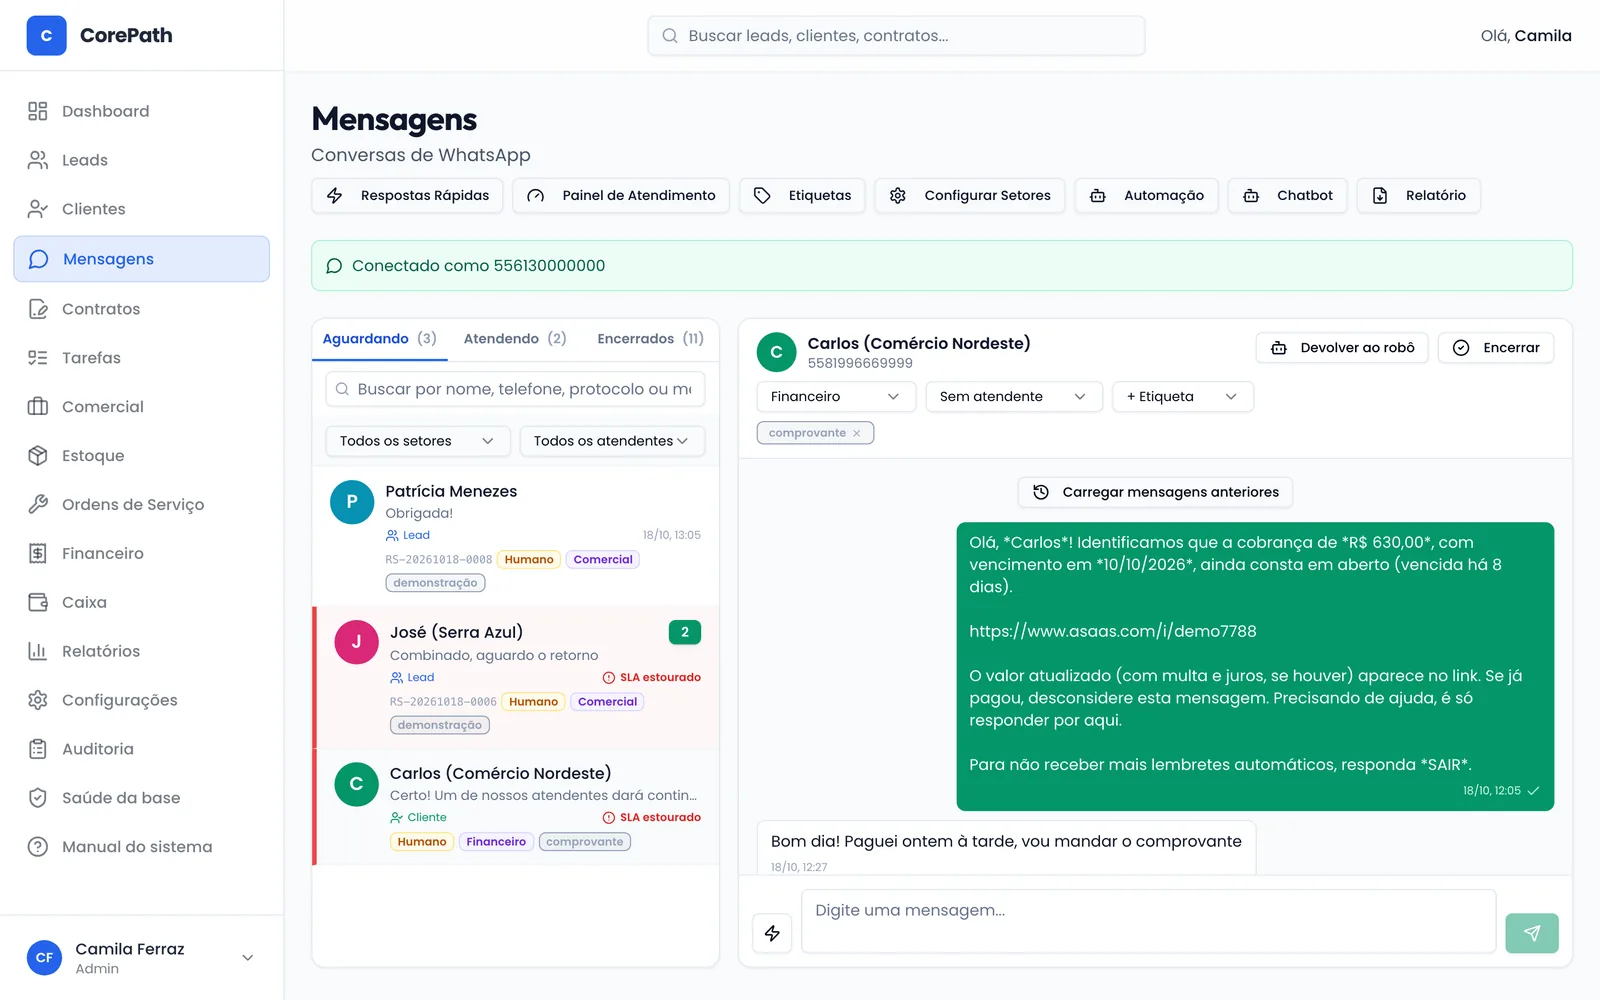
Task: Open Chatbot configuration
Action: pos(1288,196)
